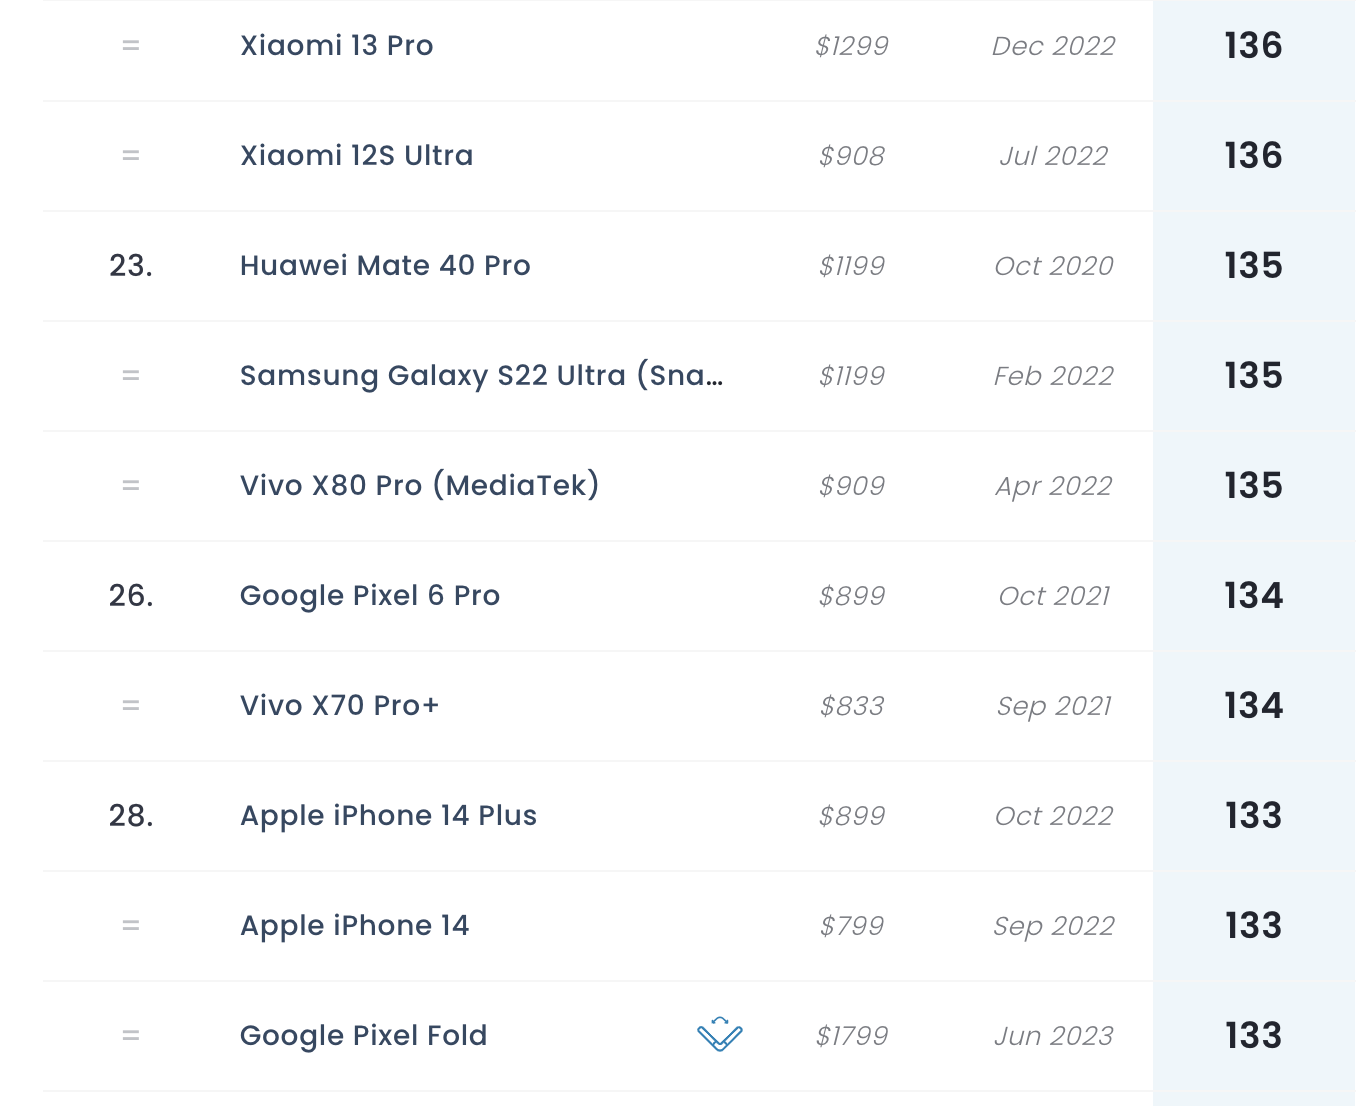Click the Dec 2022 launch date
Viewport: 1356px width, 1106px height.
[1053, 46]
